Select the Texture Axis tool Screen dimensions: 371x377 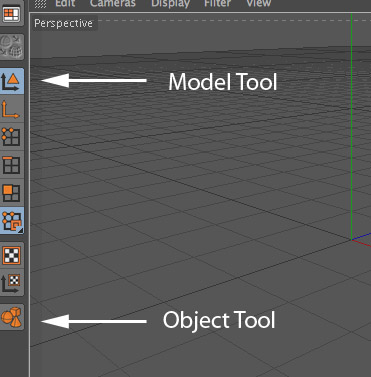click(x=12, y=283)
